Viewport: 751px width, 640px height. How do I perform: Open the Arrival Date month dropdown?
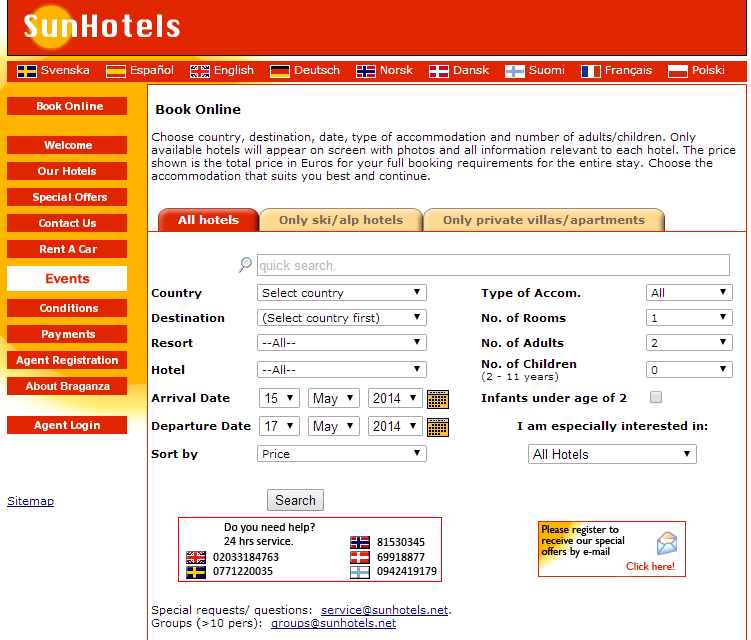pos(333,398)
